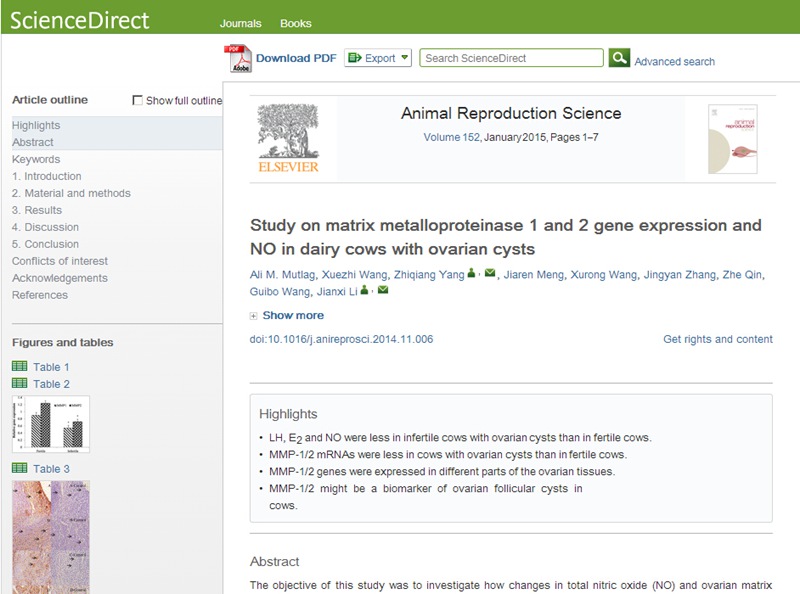Open author Ali M. Mutlag

(x=282, y=275)
